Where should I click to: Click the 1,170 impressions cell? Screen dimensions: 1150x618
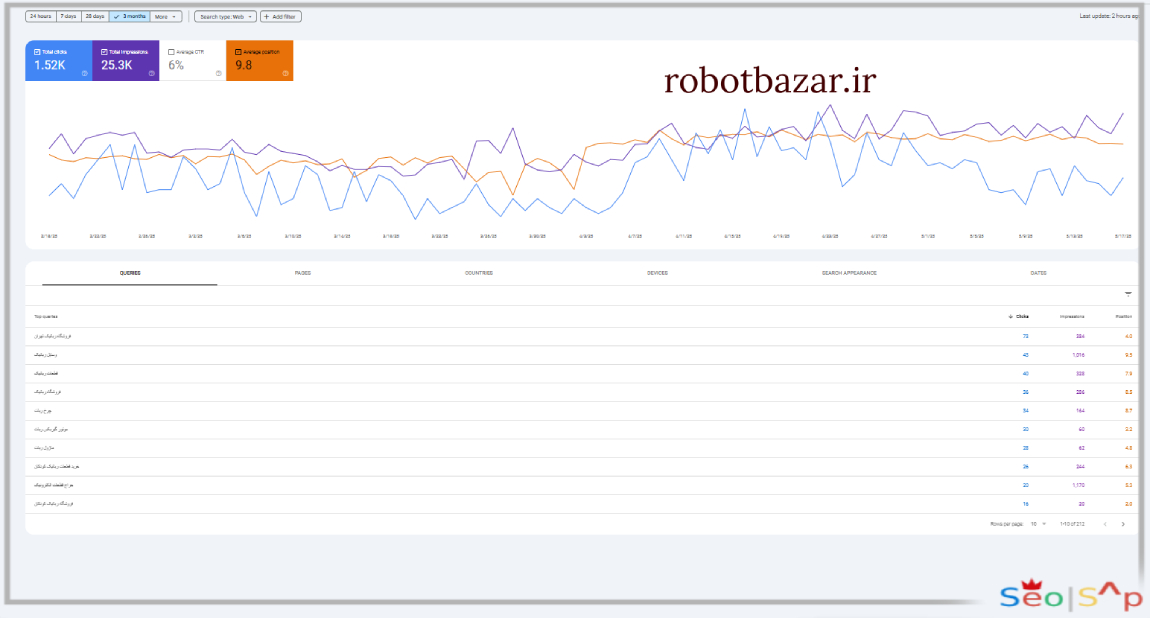tap(1078, 485)
